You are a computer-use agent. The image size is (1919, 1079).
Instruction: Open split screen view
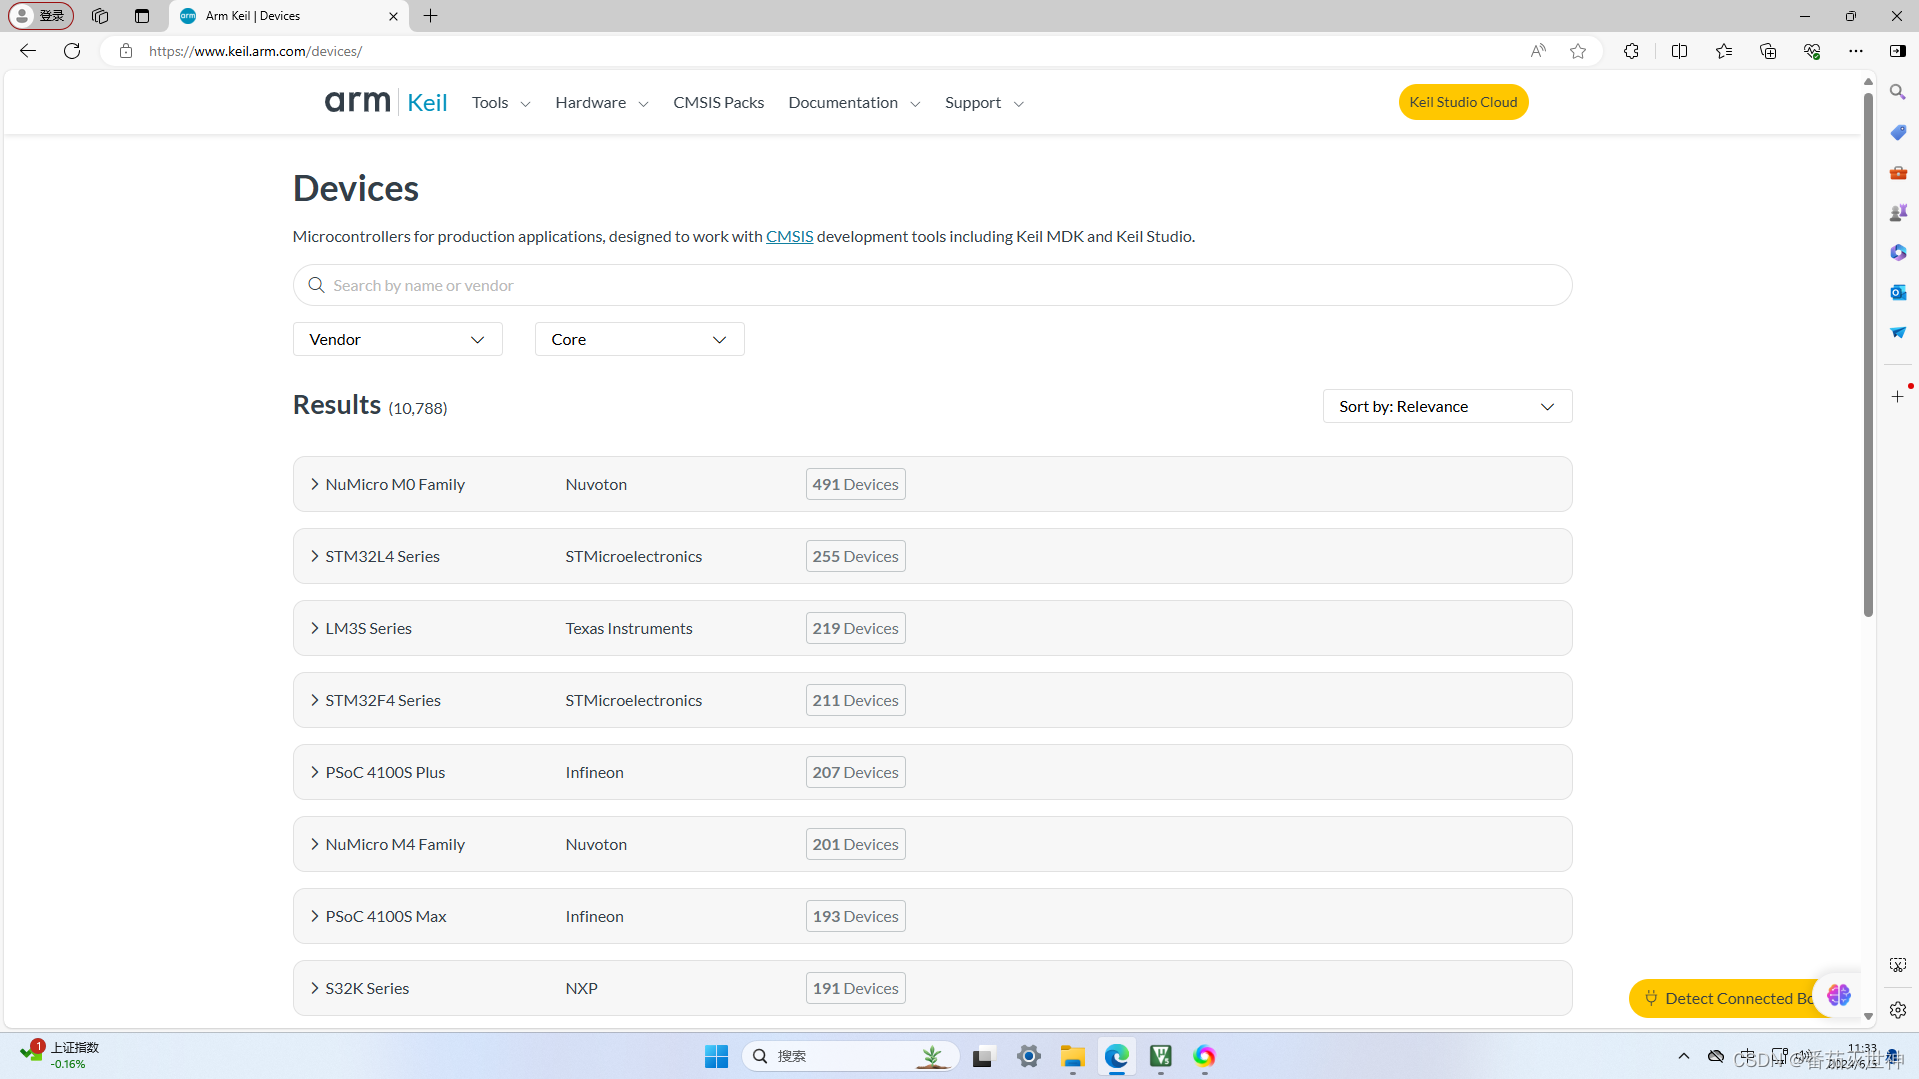(x=1680, y=51)
